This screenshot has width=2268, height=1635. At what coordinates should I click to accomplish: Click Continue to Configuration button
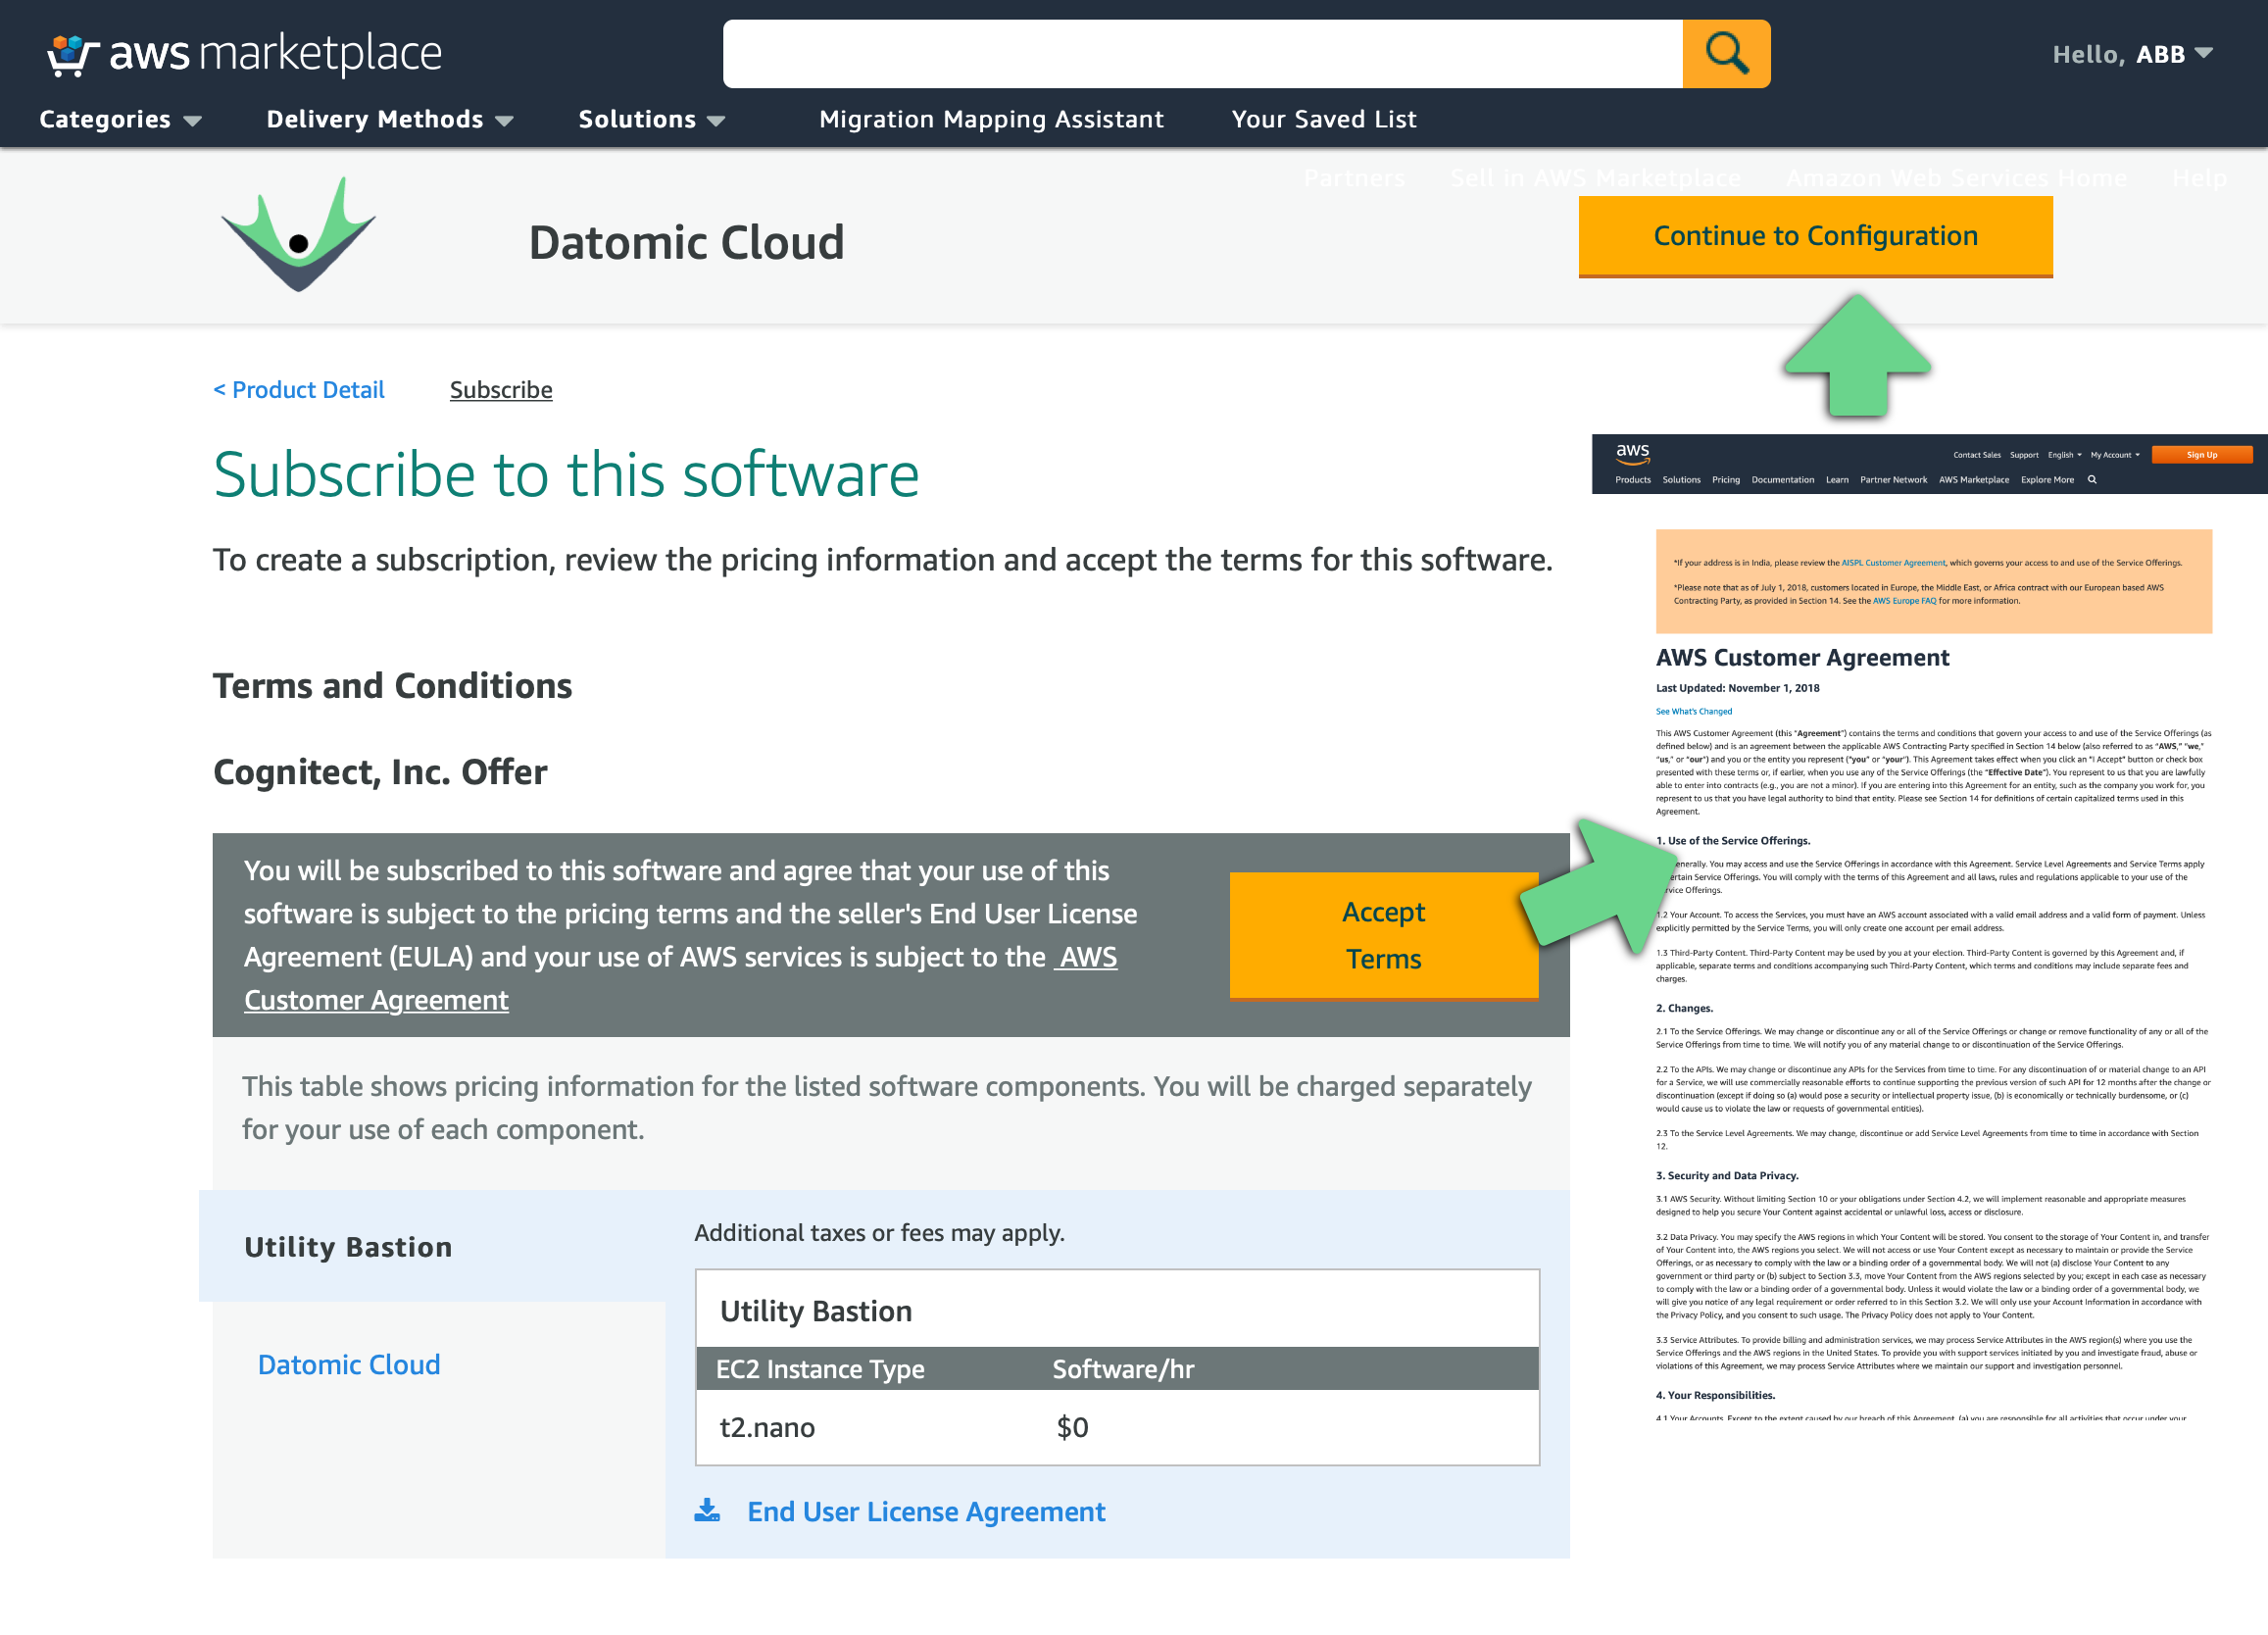point(1815,236)
